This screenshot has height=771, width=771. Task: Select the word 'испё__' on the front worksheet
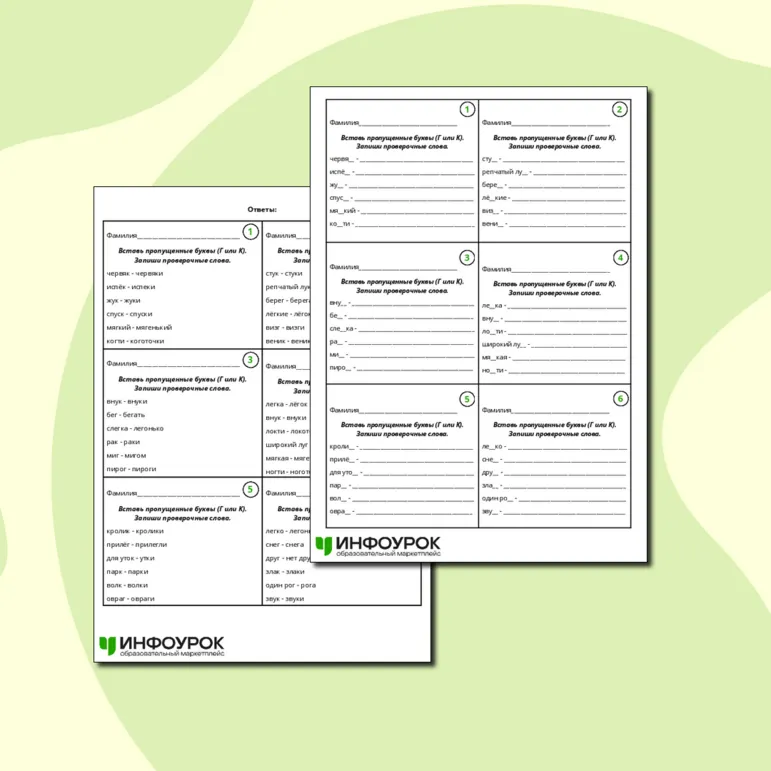coord(340,172)
